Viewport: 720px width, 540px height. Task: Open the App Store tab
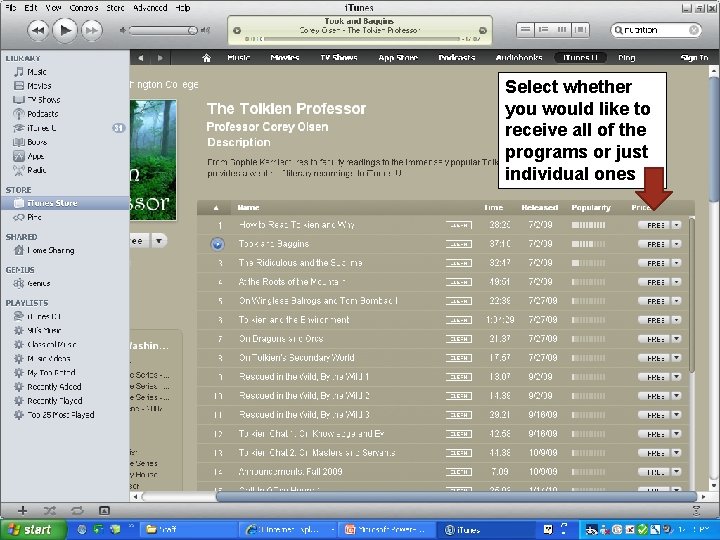(x=398, y=58)
